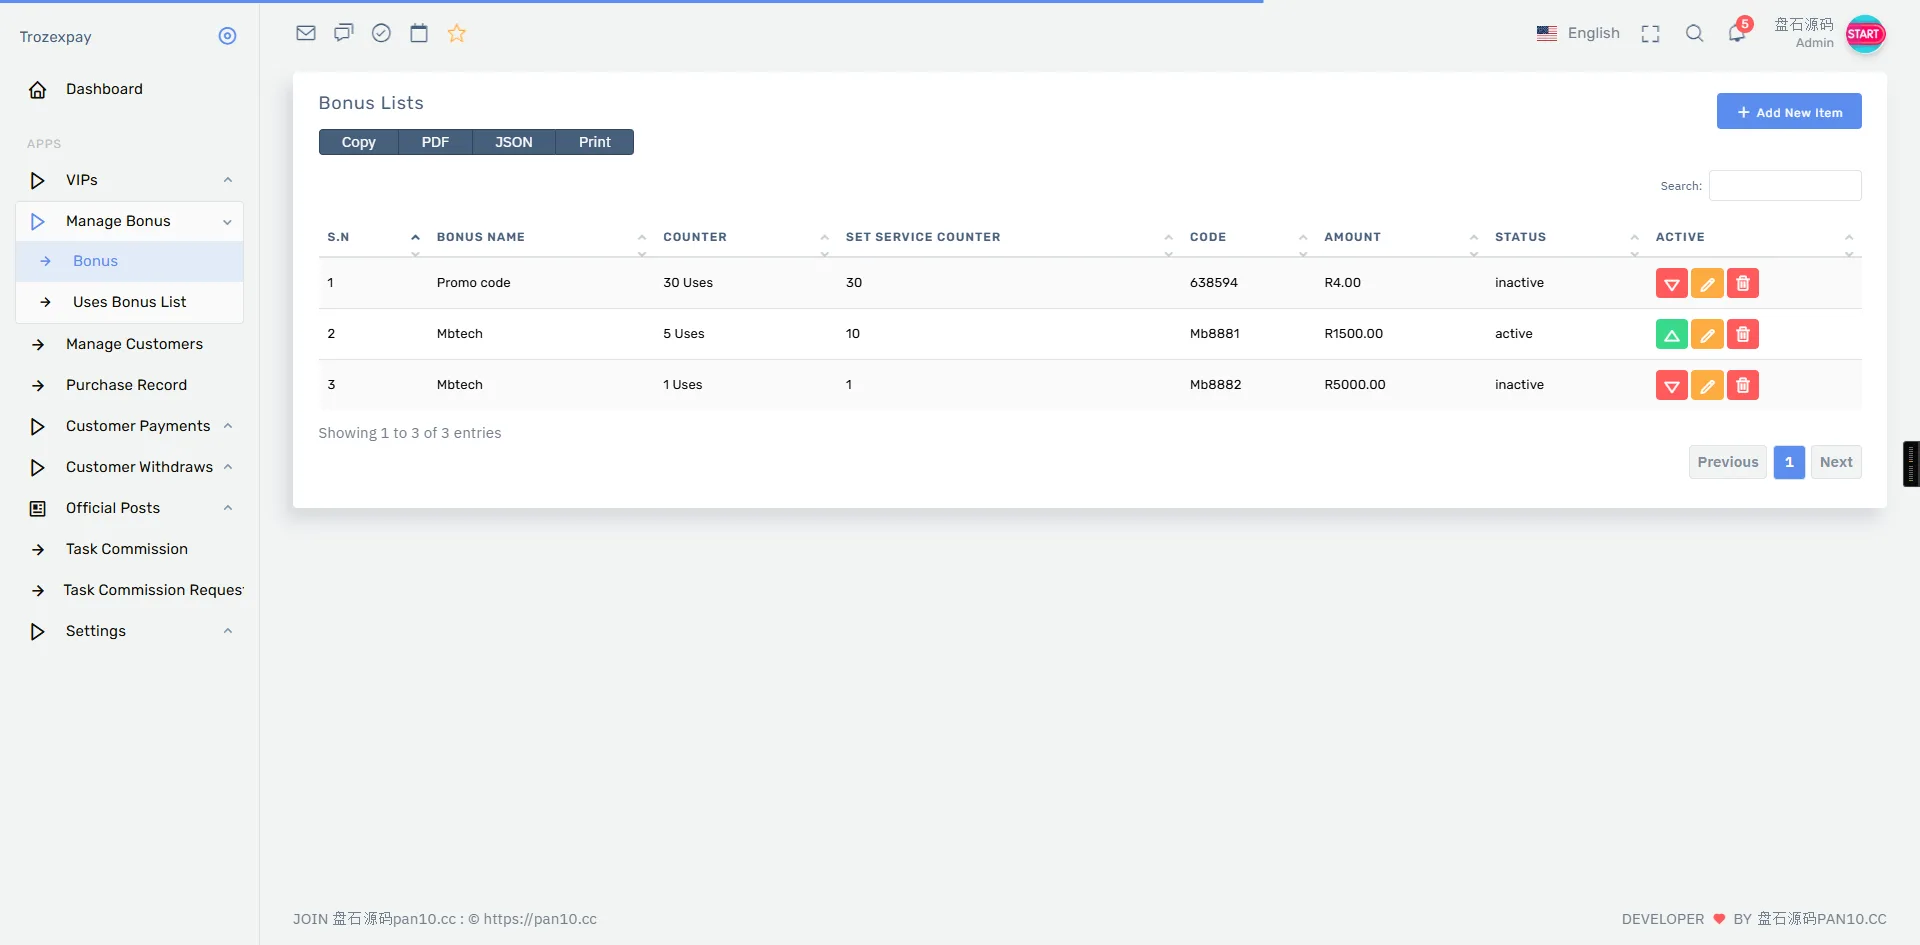Click the Print button

click(594, 142)
